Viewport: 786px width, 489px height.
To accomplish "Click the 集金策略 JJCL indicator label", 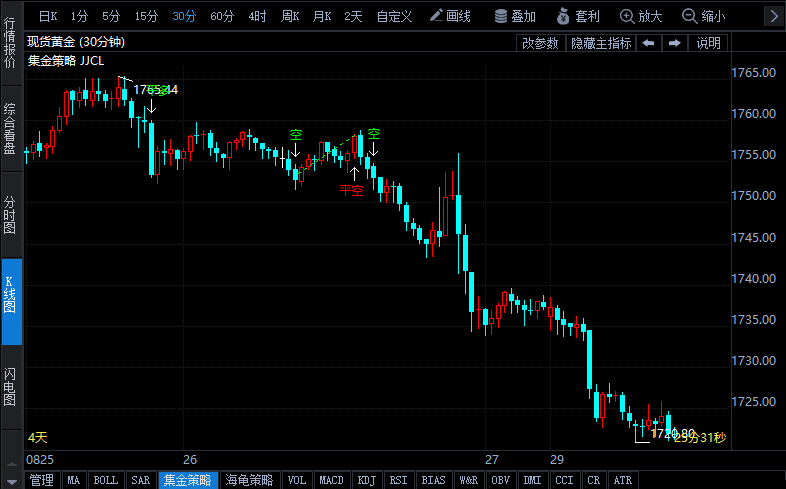I will (66, 61).
